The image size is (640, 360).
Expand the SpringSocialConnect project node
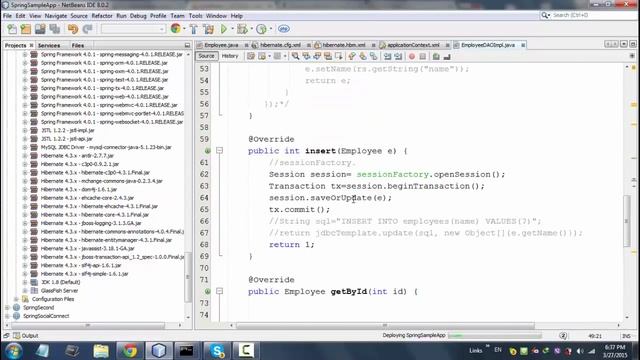[7, 316]
